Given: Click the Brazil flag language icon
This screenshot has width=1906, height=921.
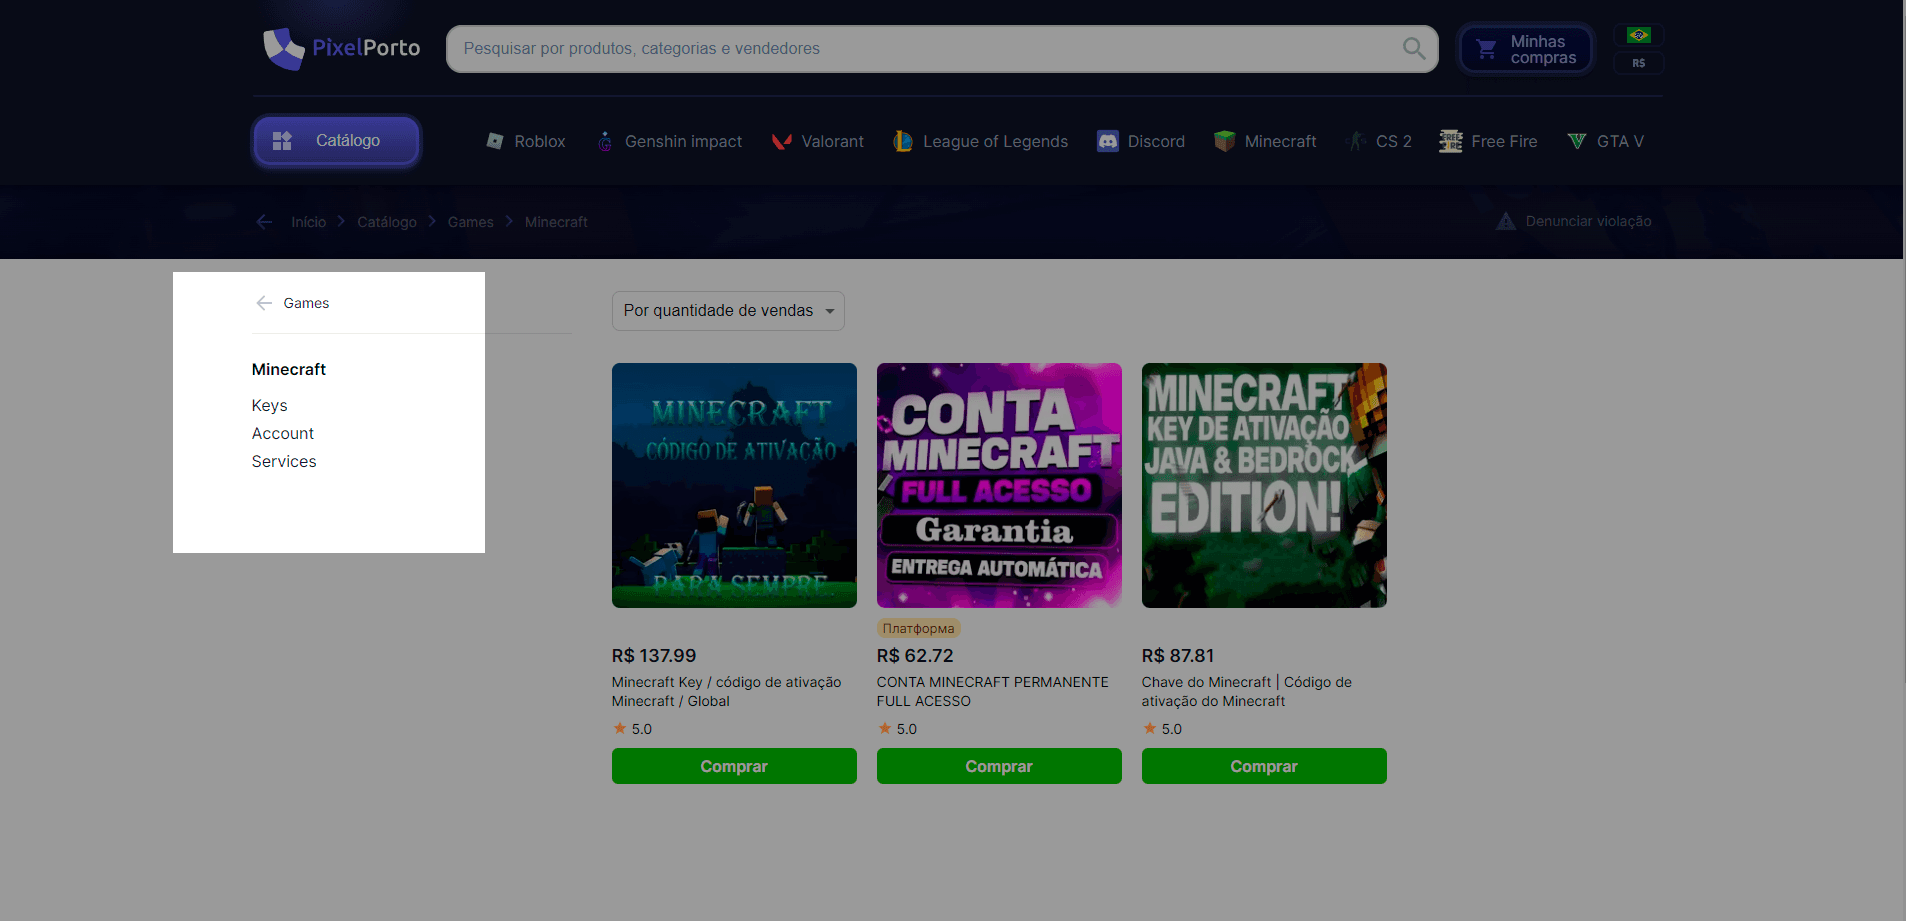Looking at the screenshot, I should pos(1638,36).
